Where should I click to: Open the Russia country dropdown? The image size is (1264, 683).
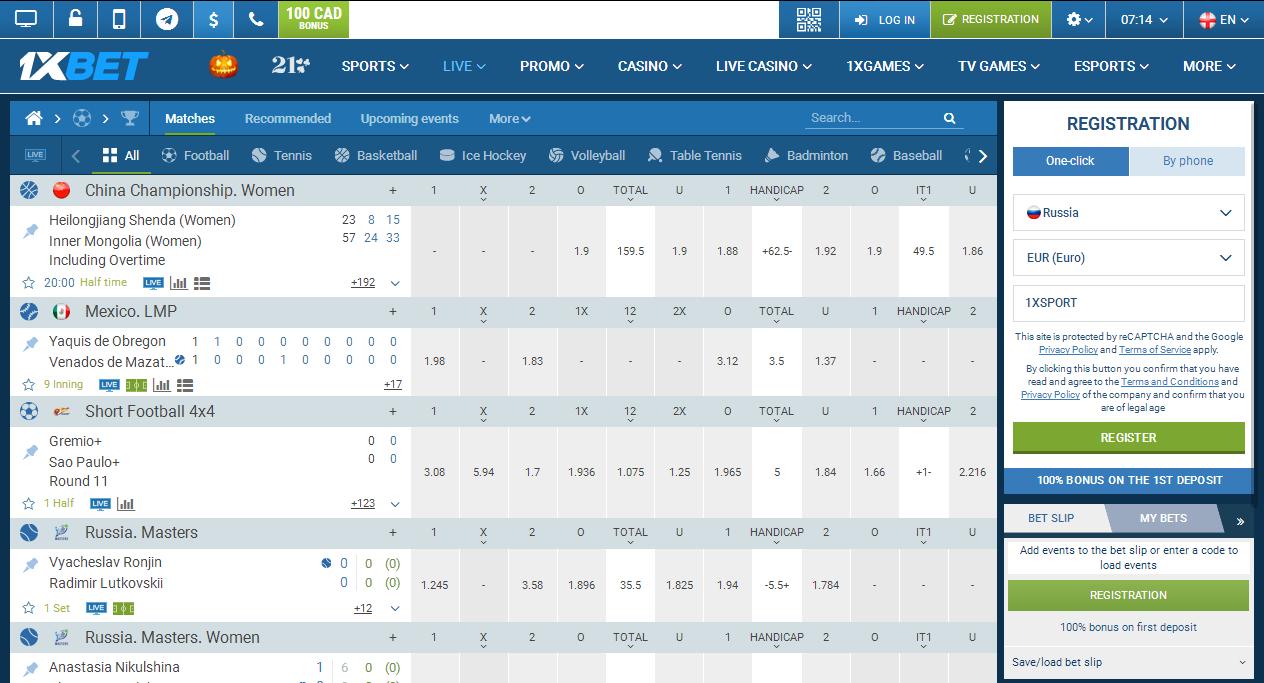(1128, 213)
